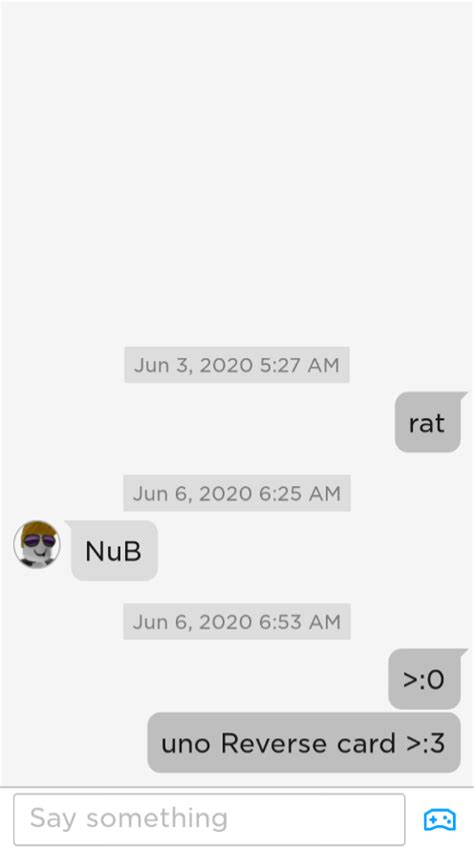Tap the sunglasses avatar profile picture
This screenshot has height=852, width=474.
[x=37, y=544]
